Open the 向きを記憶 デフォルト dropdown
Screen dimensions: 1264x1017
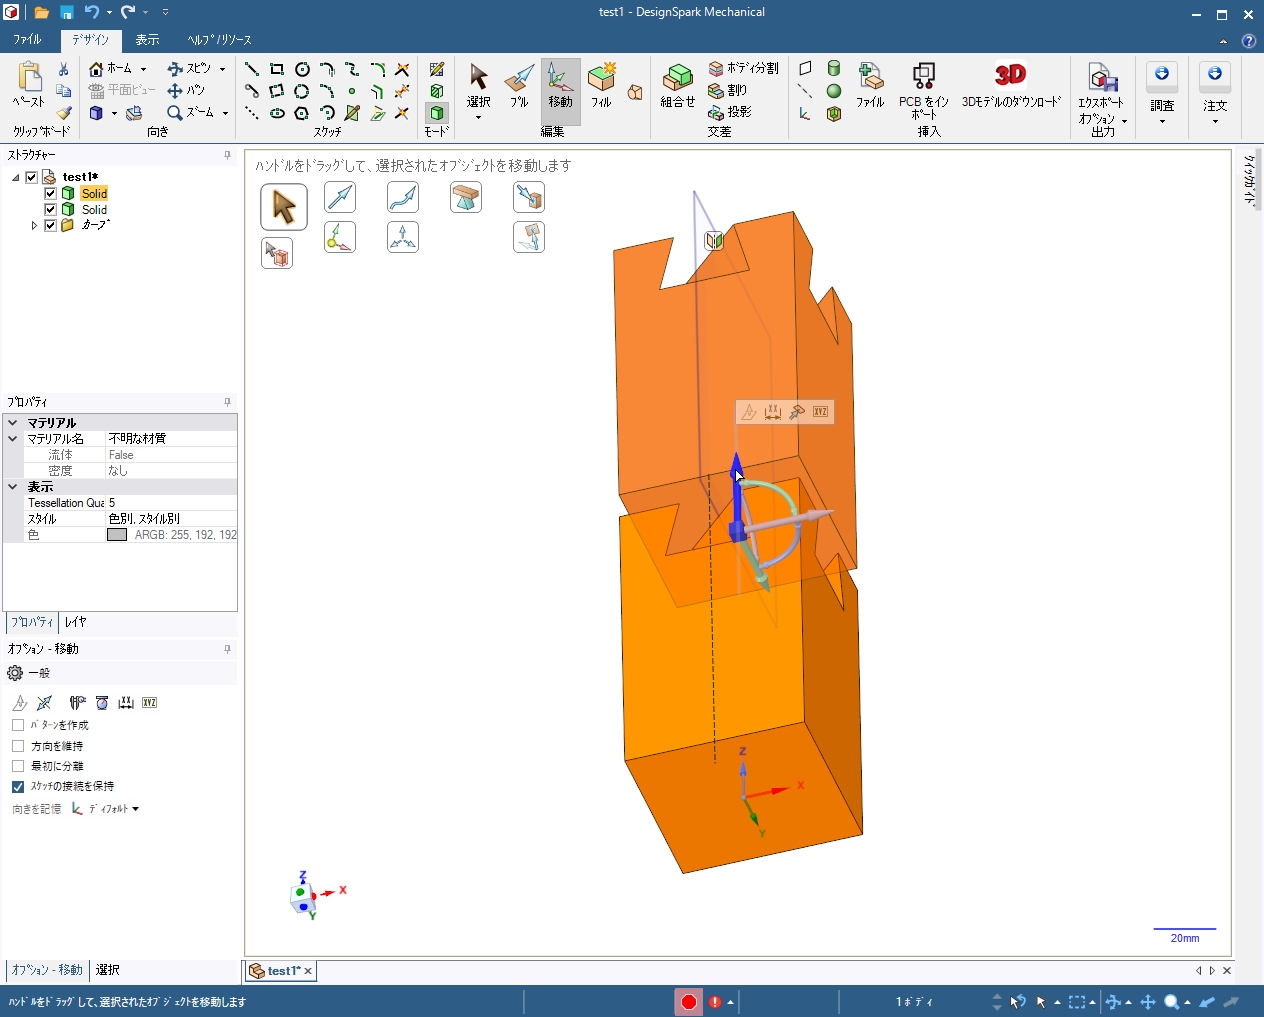pyautogui.click(x=107, y=809)
